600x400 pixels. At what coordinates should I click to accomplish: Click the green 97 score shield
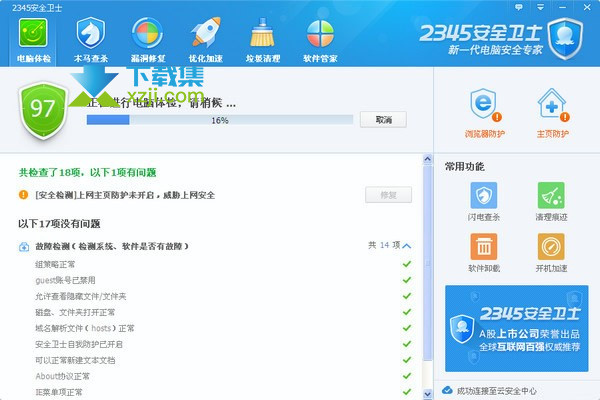(43, 110)
